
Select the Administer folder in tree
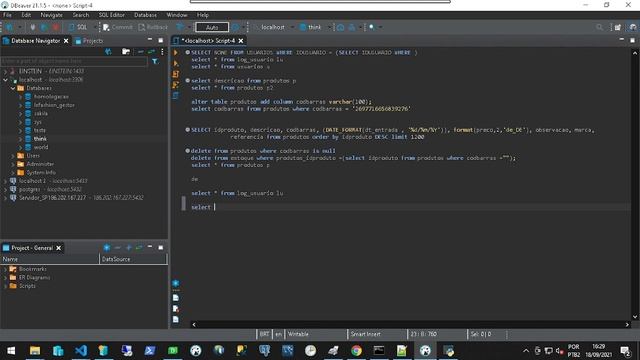point(40,164)
